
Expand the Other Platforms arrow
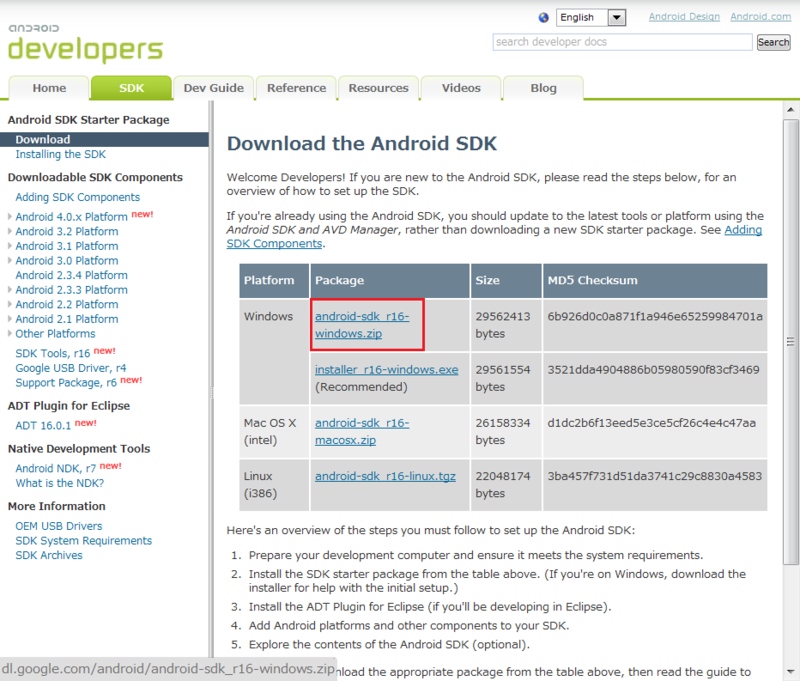coord(10,334)
